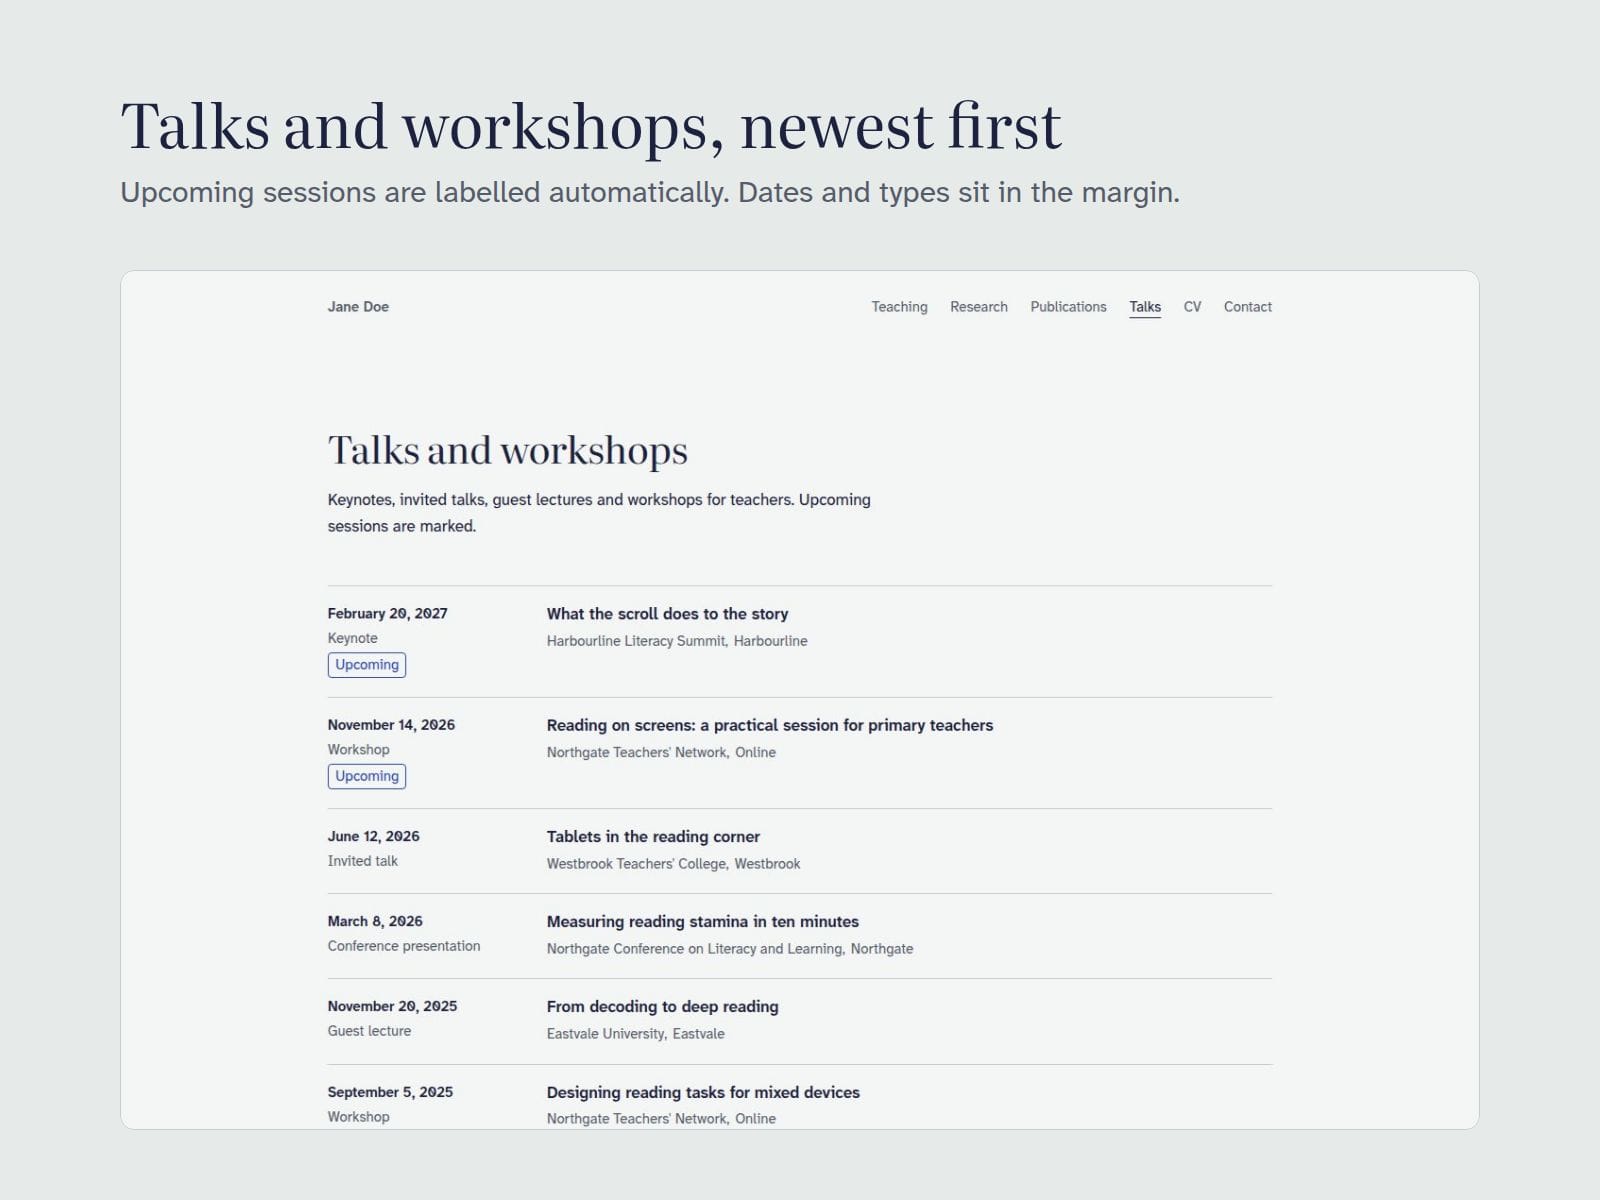Open the Publications nav item

pyautogui.click(x=1068, y=307)
